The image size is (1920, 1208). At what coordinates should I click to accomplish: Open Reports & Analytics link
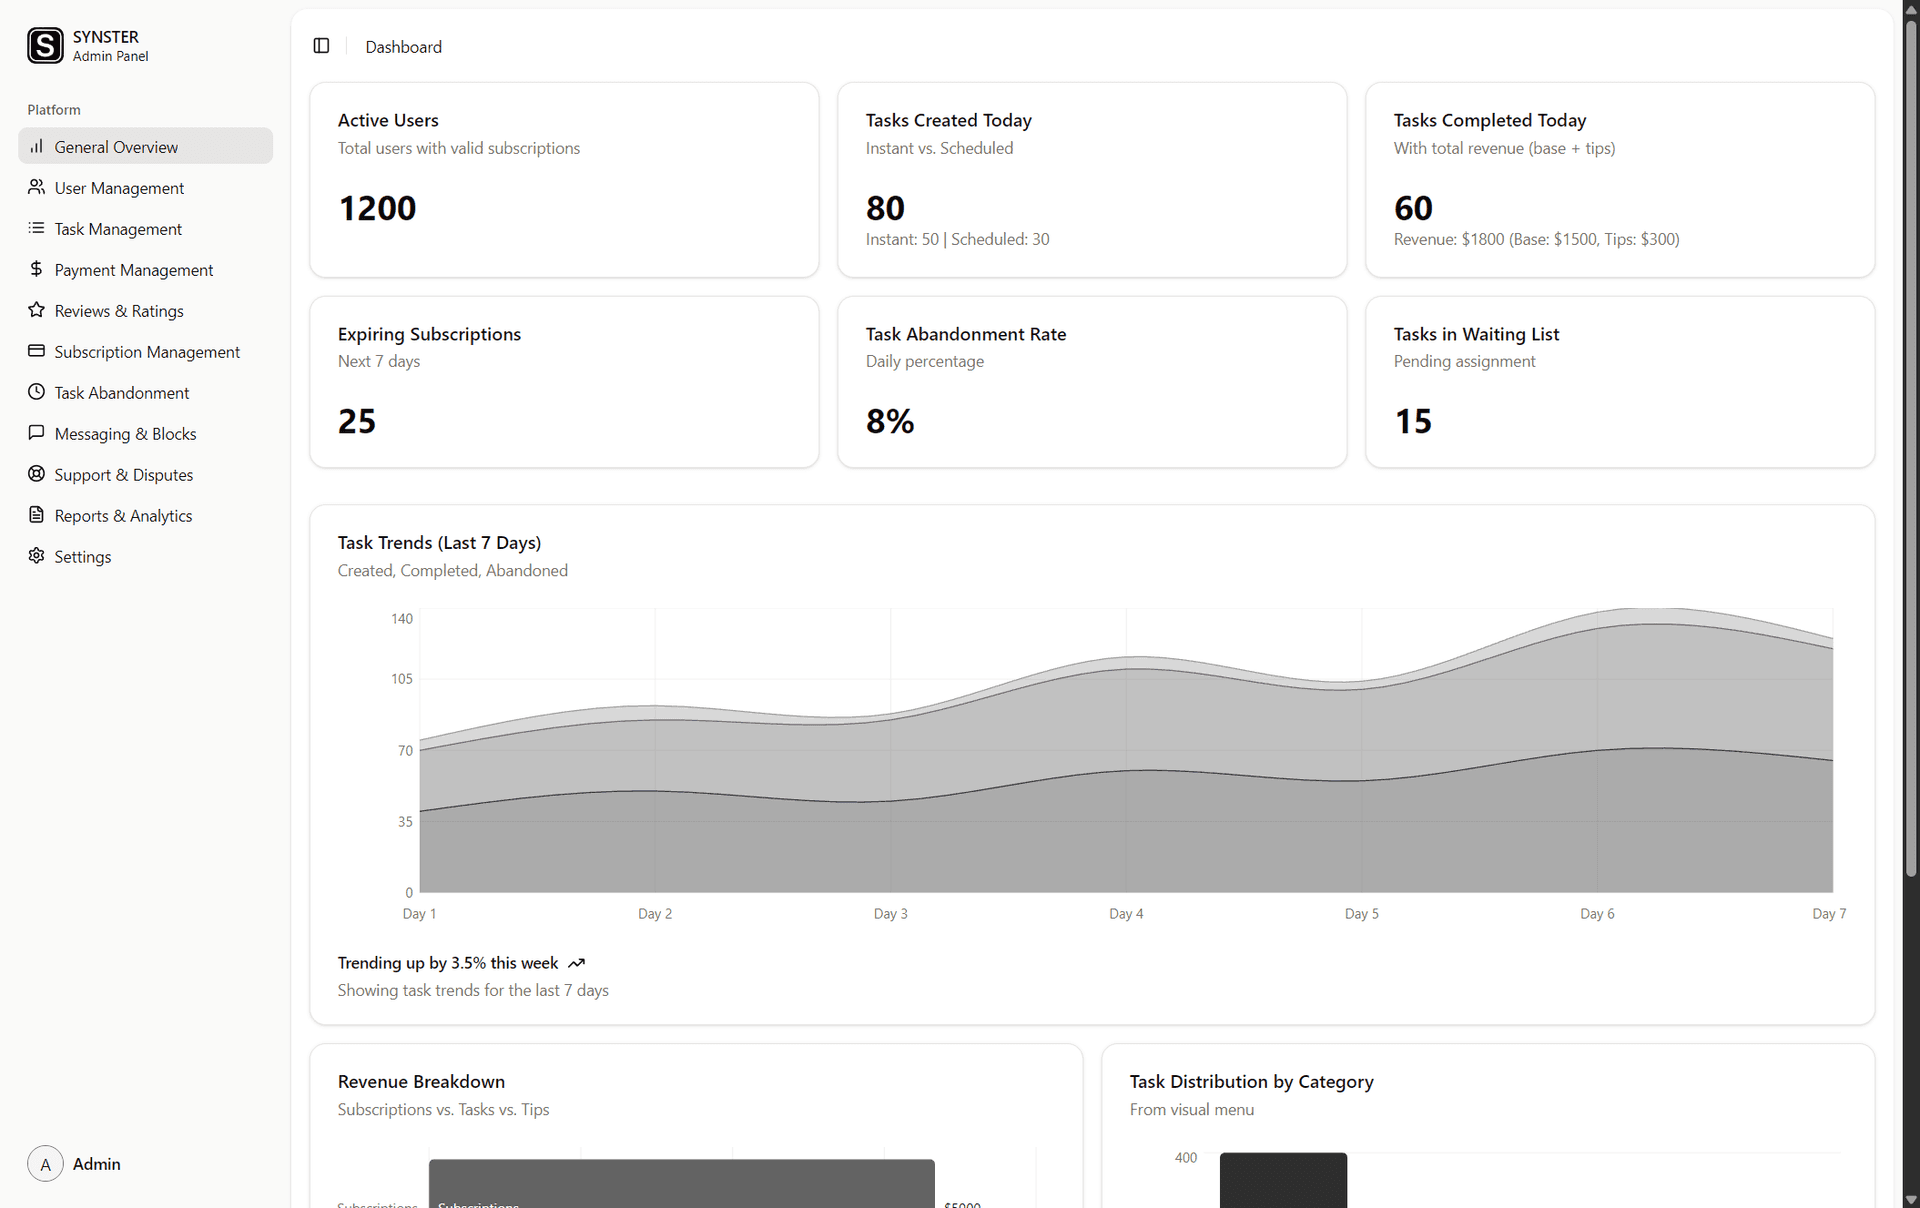[x=145, y=515]
